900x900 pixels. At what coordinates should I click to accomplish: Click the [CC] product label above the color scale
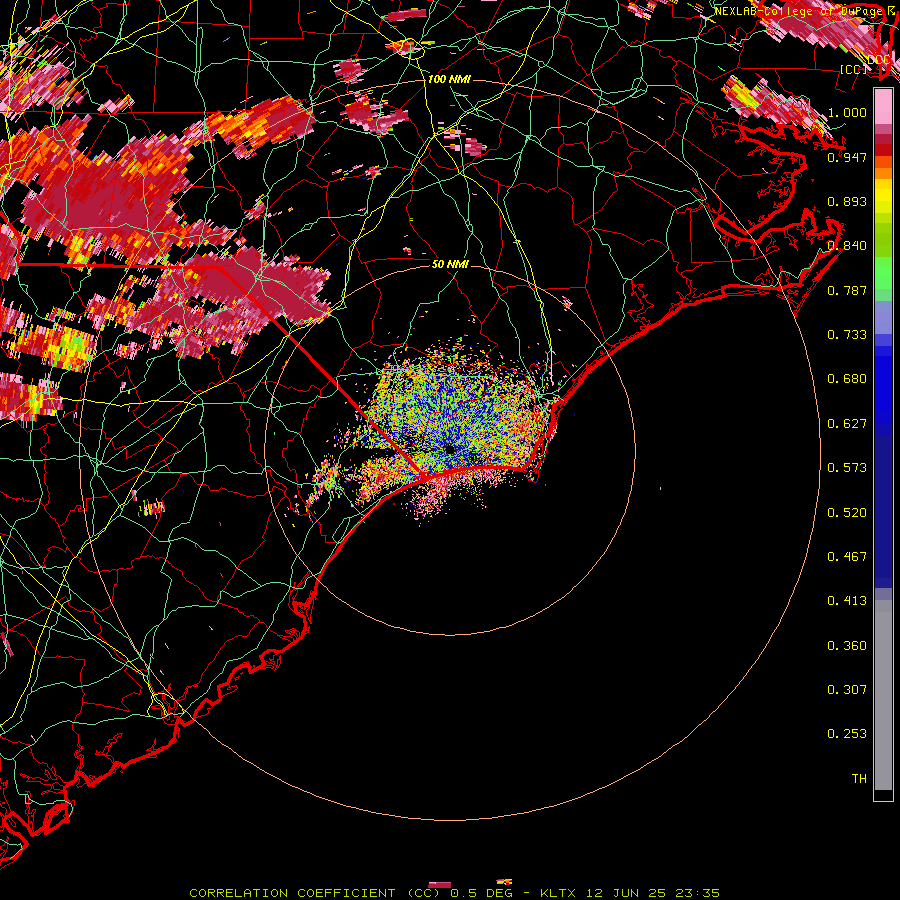(x=853, y=69)
